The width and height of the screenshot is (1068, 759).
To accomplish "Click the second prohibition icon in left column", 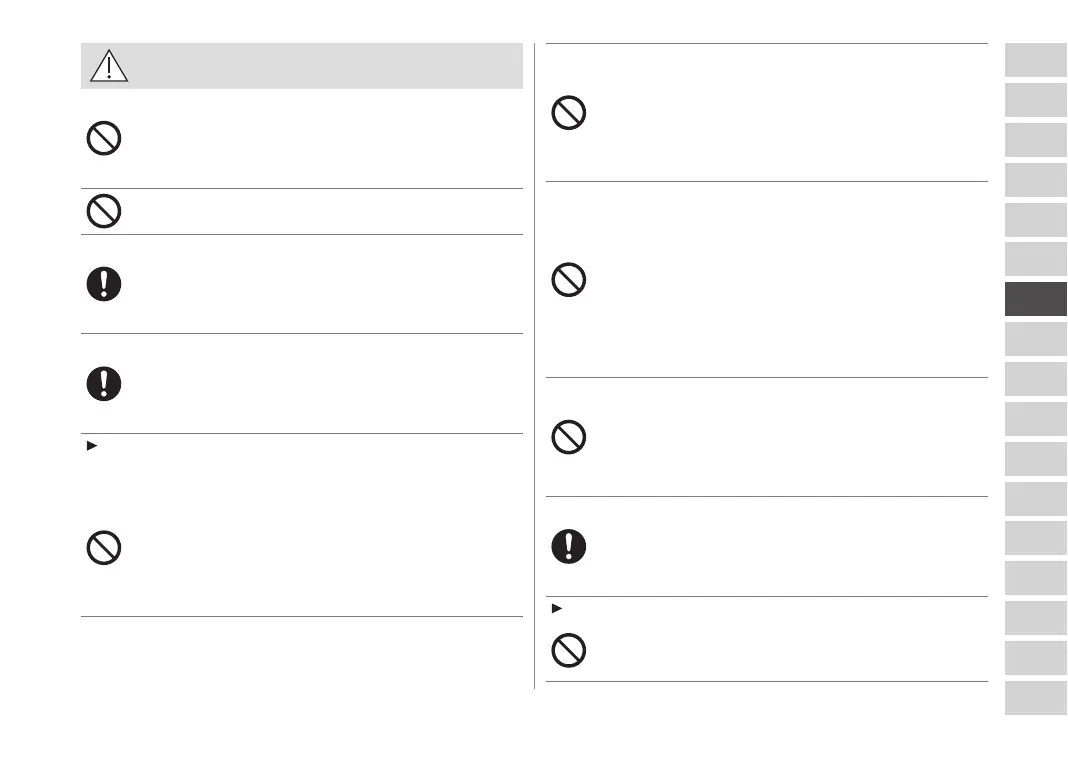I will [104, 211].
